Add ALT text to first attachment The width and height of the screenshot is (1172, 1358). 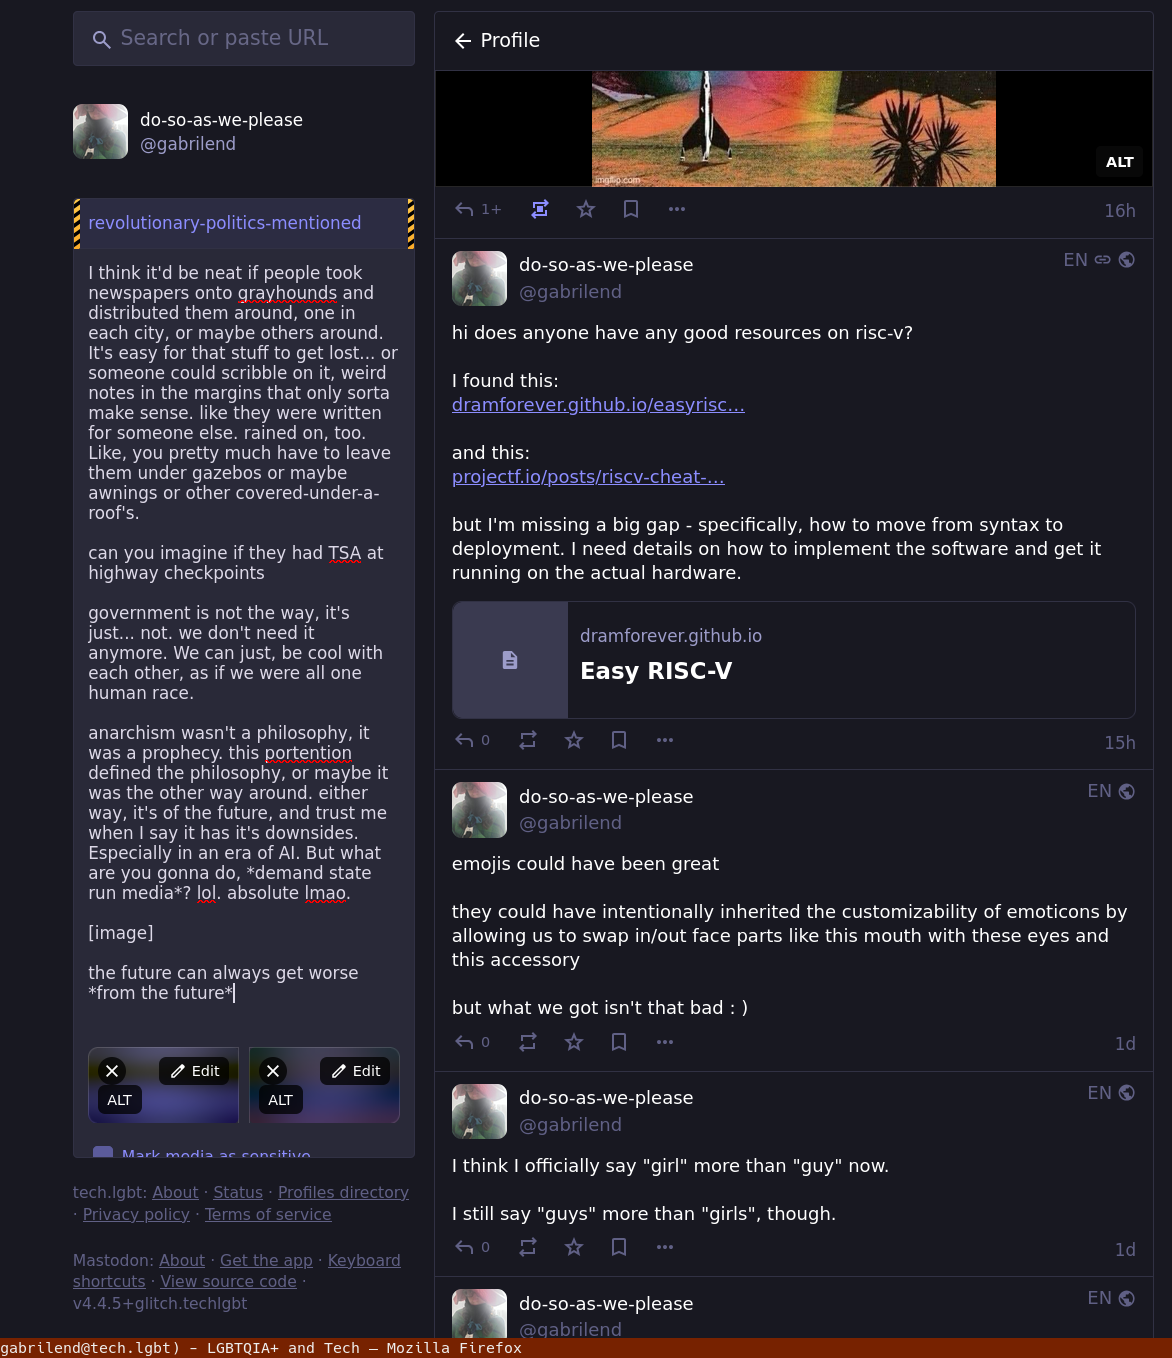click(x=120, y=1100)
